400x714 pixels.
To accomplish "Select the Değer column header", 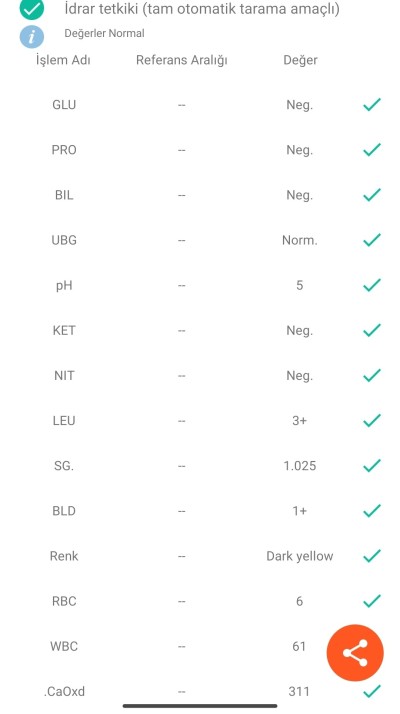I will (300, 60).
